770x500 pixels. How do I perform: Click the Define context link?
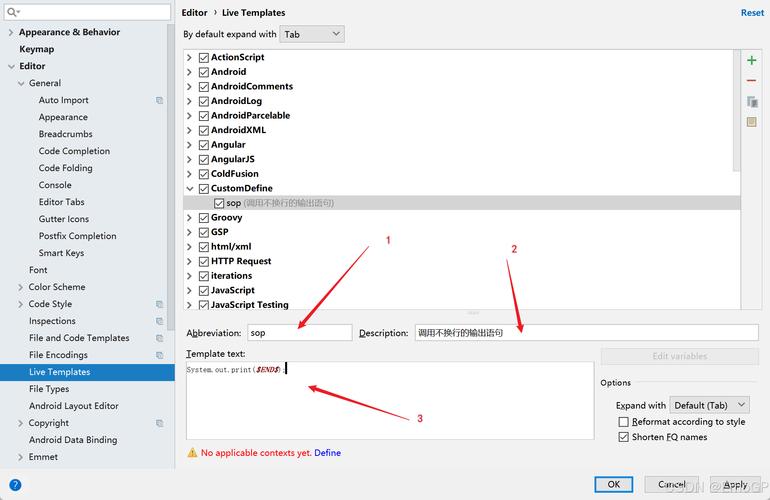point(327,453)
